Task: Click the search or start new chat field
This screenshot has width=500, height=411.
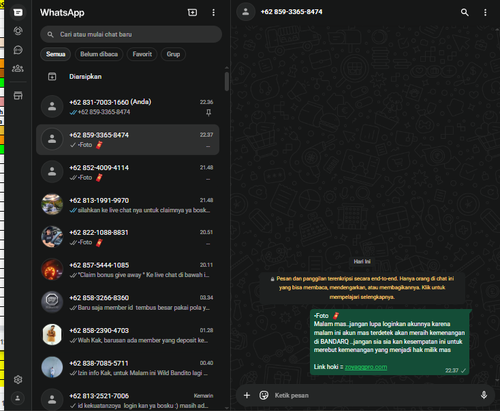Action: 131,34
